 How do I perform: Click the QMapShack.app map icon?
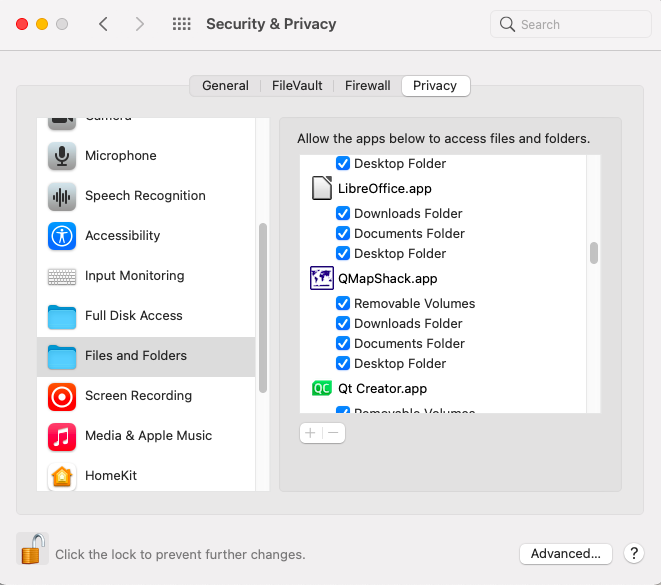click(322, 278)
